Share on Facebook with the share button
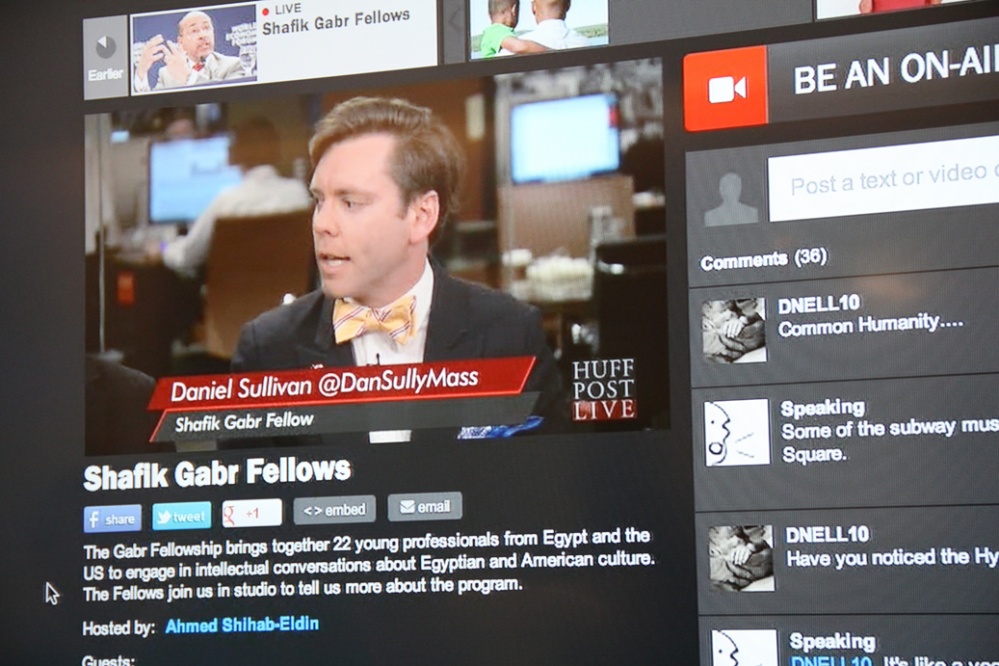The width and height of the screenshot is (999, 666). click(112, 518)
